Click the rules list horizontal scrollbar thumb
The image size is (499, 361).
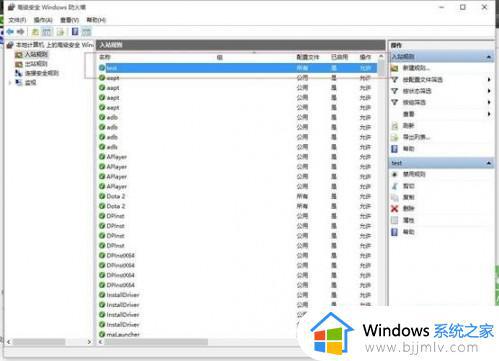[x=156, y=342]
